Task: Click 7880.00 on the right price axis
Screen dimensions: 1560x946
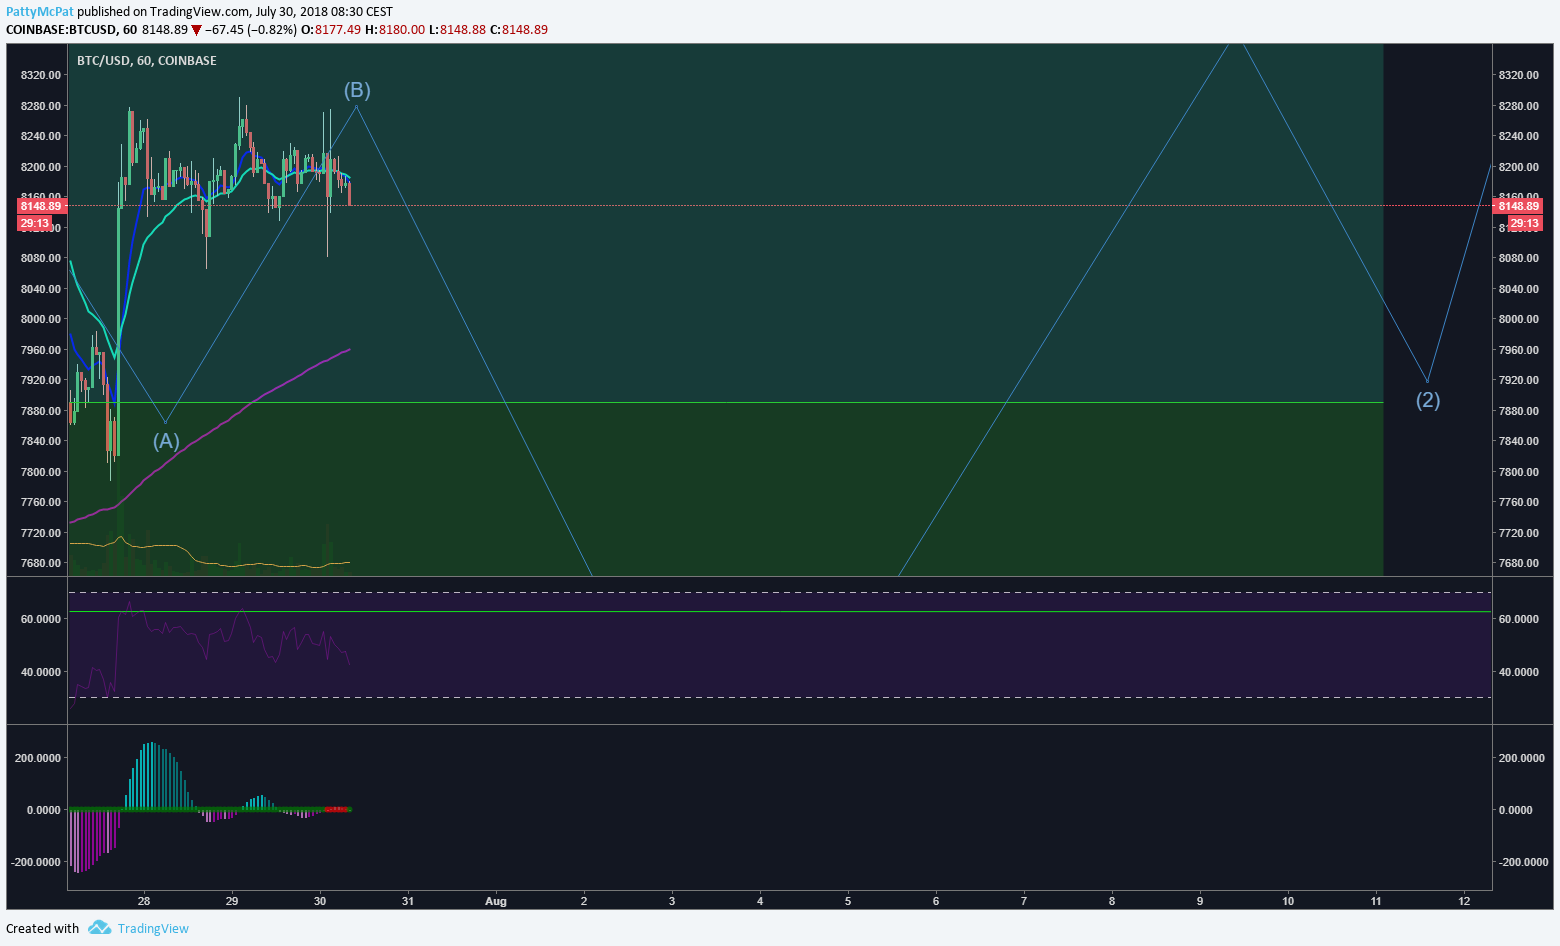Action: [1518, 411]
